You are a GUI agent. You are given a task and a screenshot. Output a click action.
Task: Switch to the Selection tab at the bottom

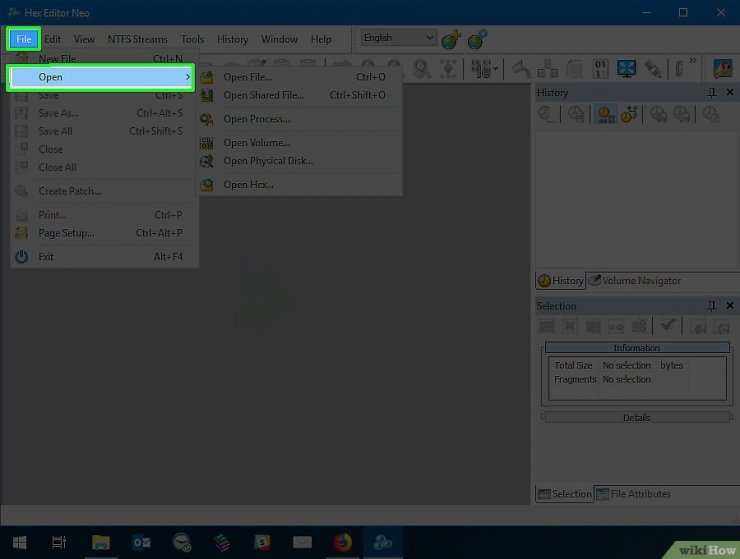(564, 494)
